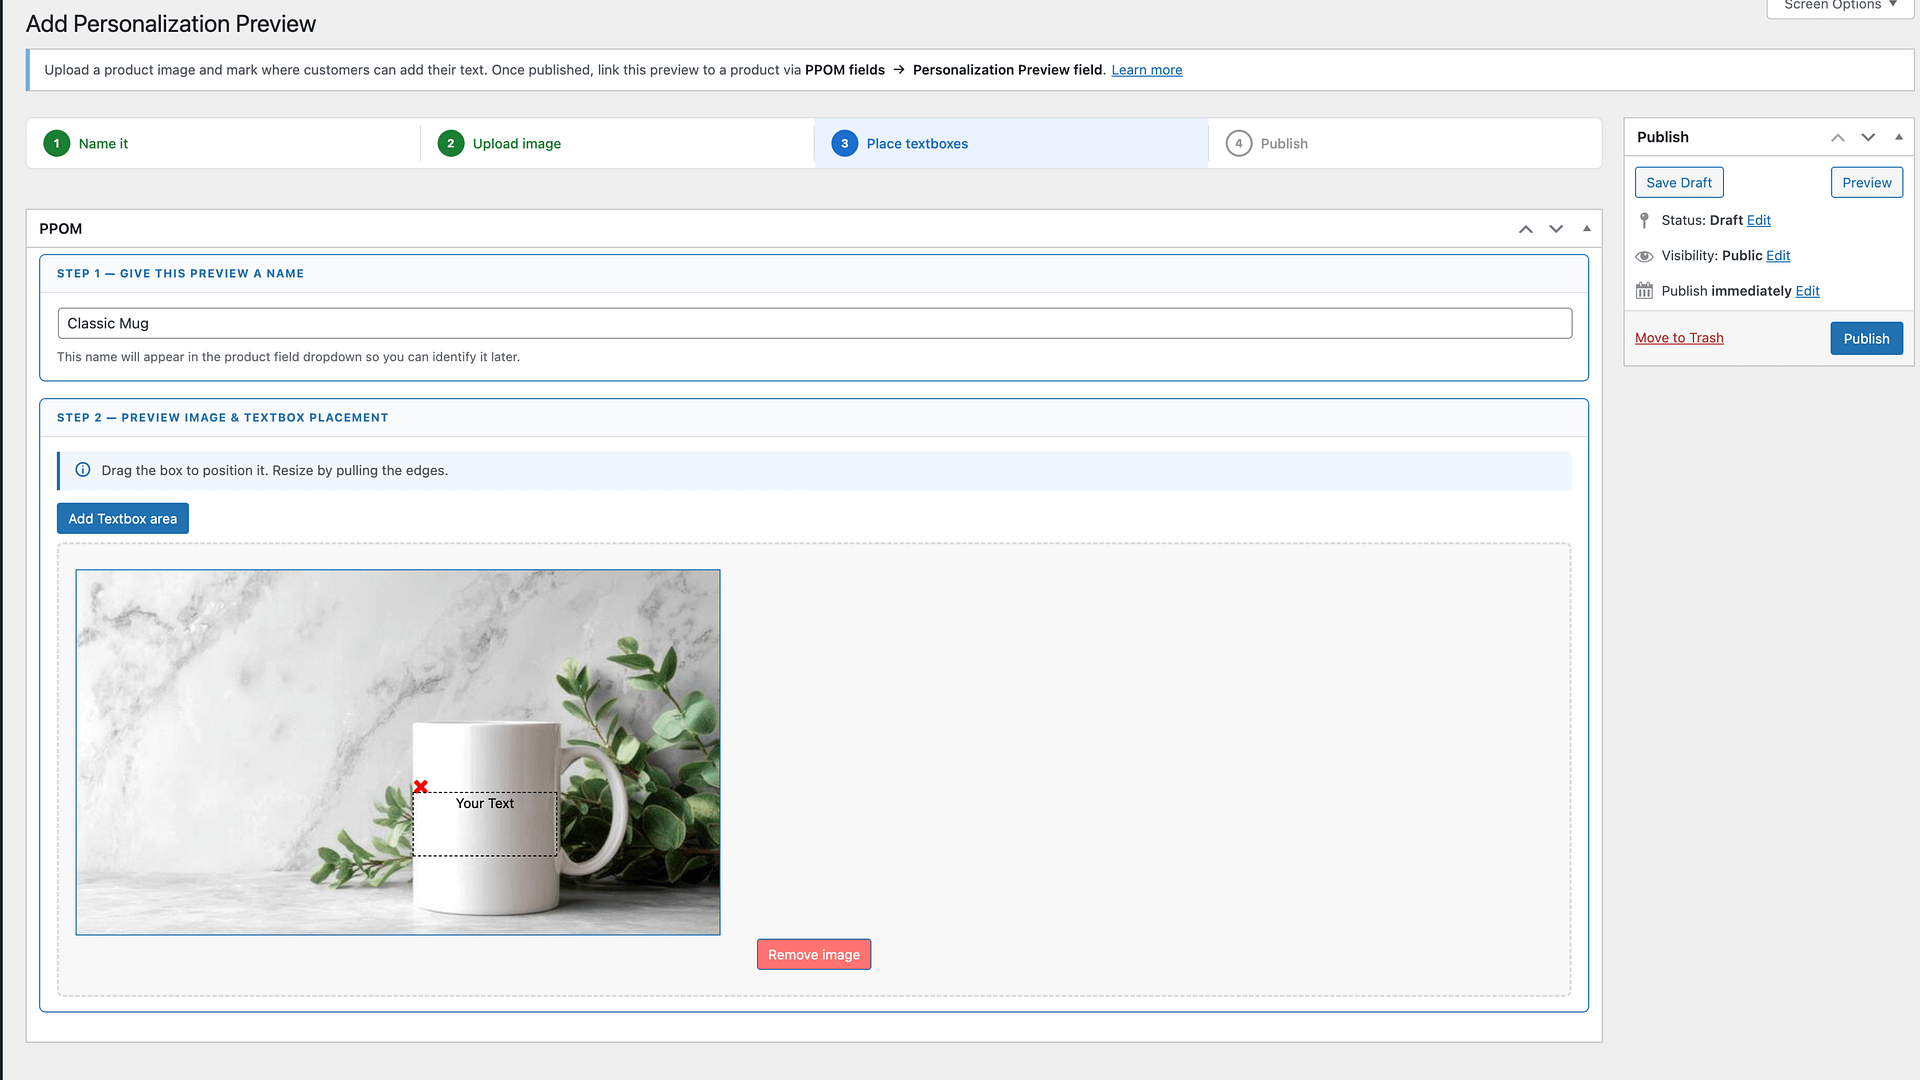Move Publish box up with arrow

tap(1838, 137)
